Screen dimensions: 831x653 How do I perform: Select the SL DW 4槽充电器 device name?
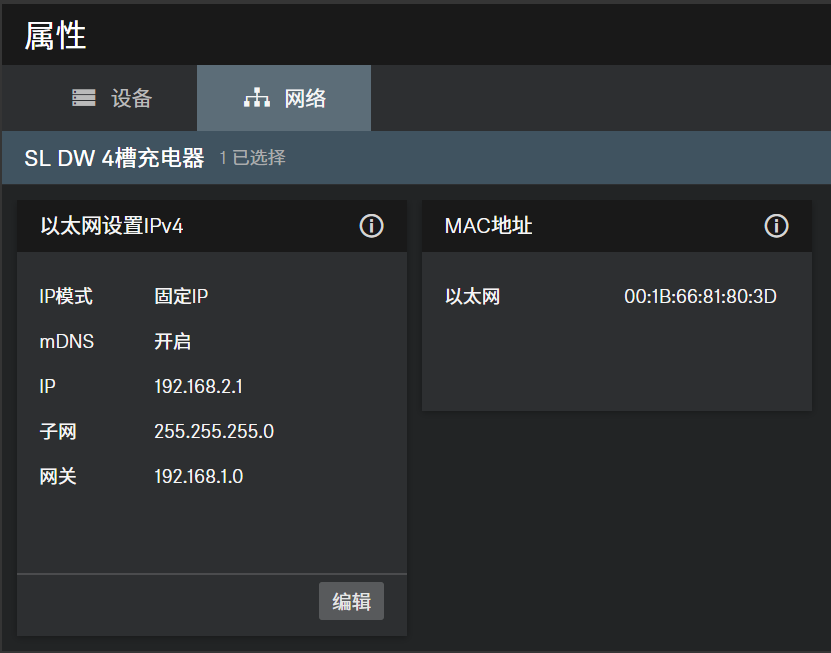(114, 158)
